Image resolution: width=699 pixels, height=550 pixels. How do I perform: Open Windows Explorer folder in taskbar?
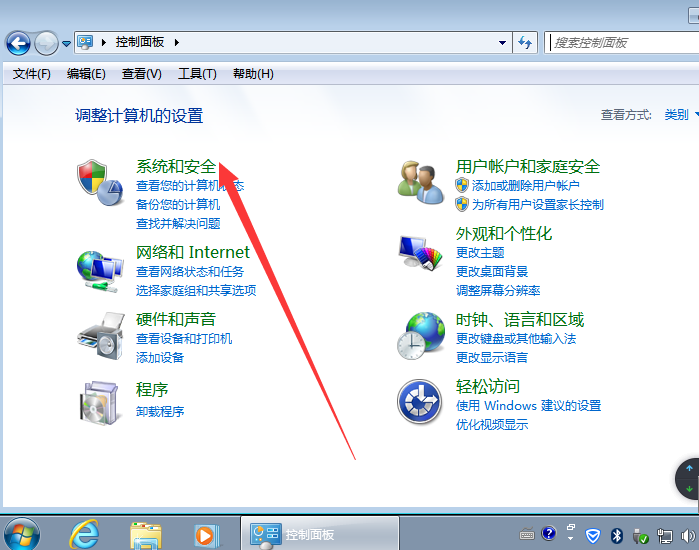(145, 535)
